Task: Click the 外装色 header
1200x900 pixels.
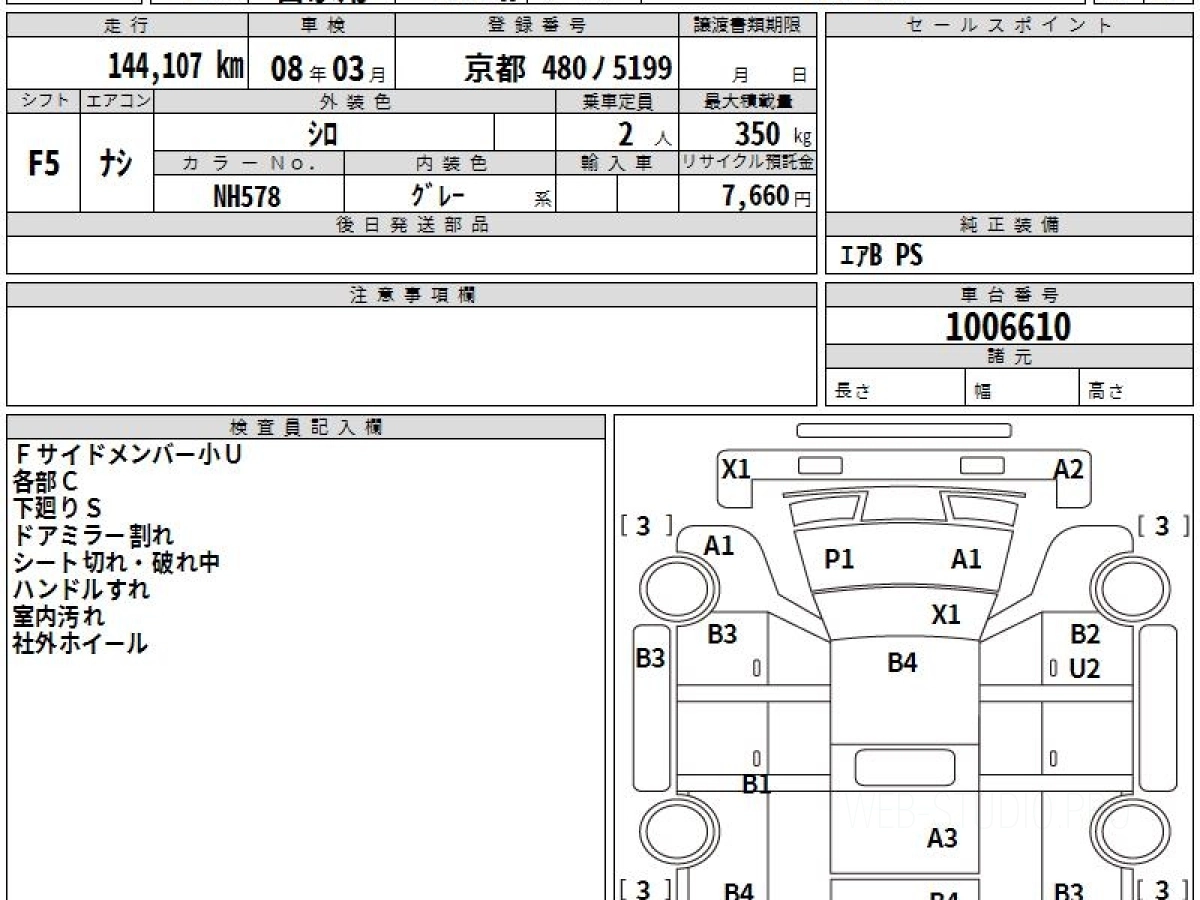Action: [x=354, y=101]
